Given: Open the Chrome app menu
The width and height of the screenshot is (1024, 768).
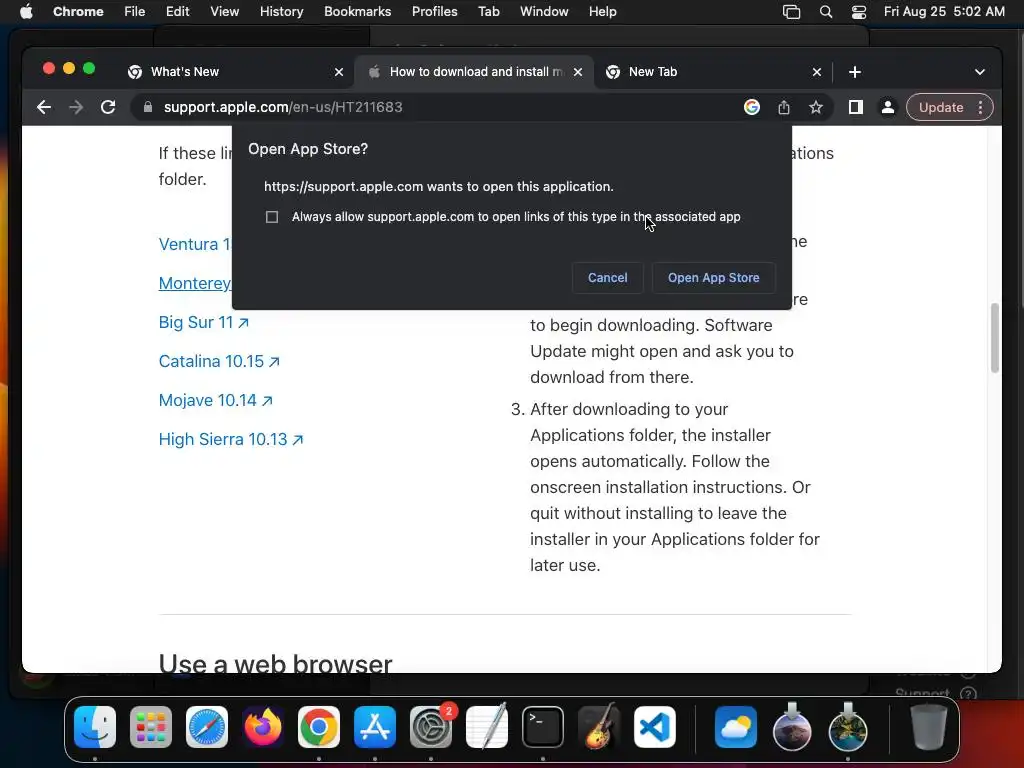Looking at the screenshot, I should click(x=78, y=11).
